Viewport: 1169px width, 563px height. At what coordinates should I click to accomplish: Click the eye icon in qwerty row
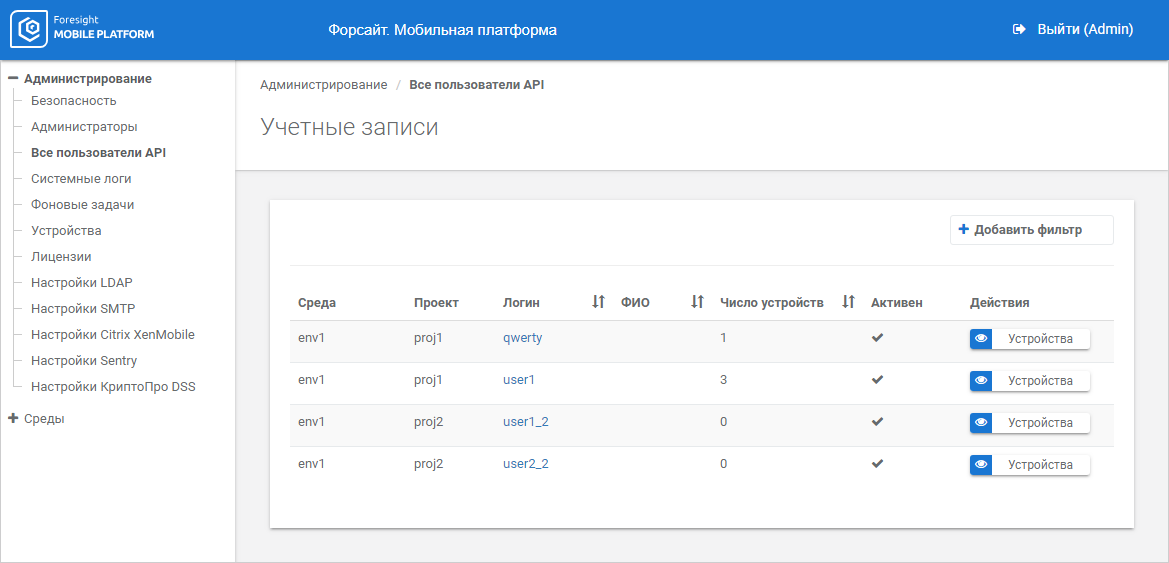(x=981, y=339)
